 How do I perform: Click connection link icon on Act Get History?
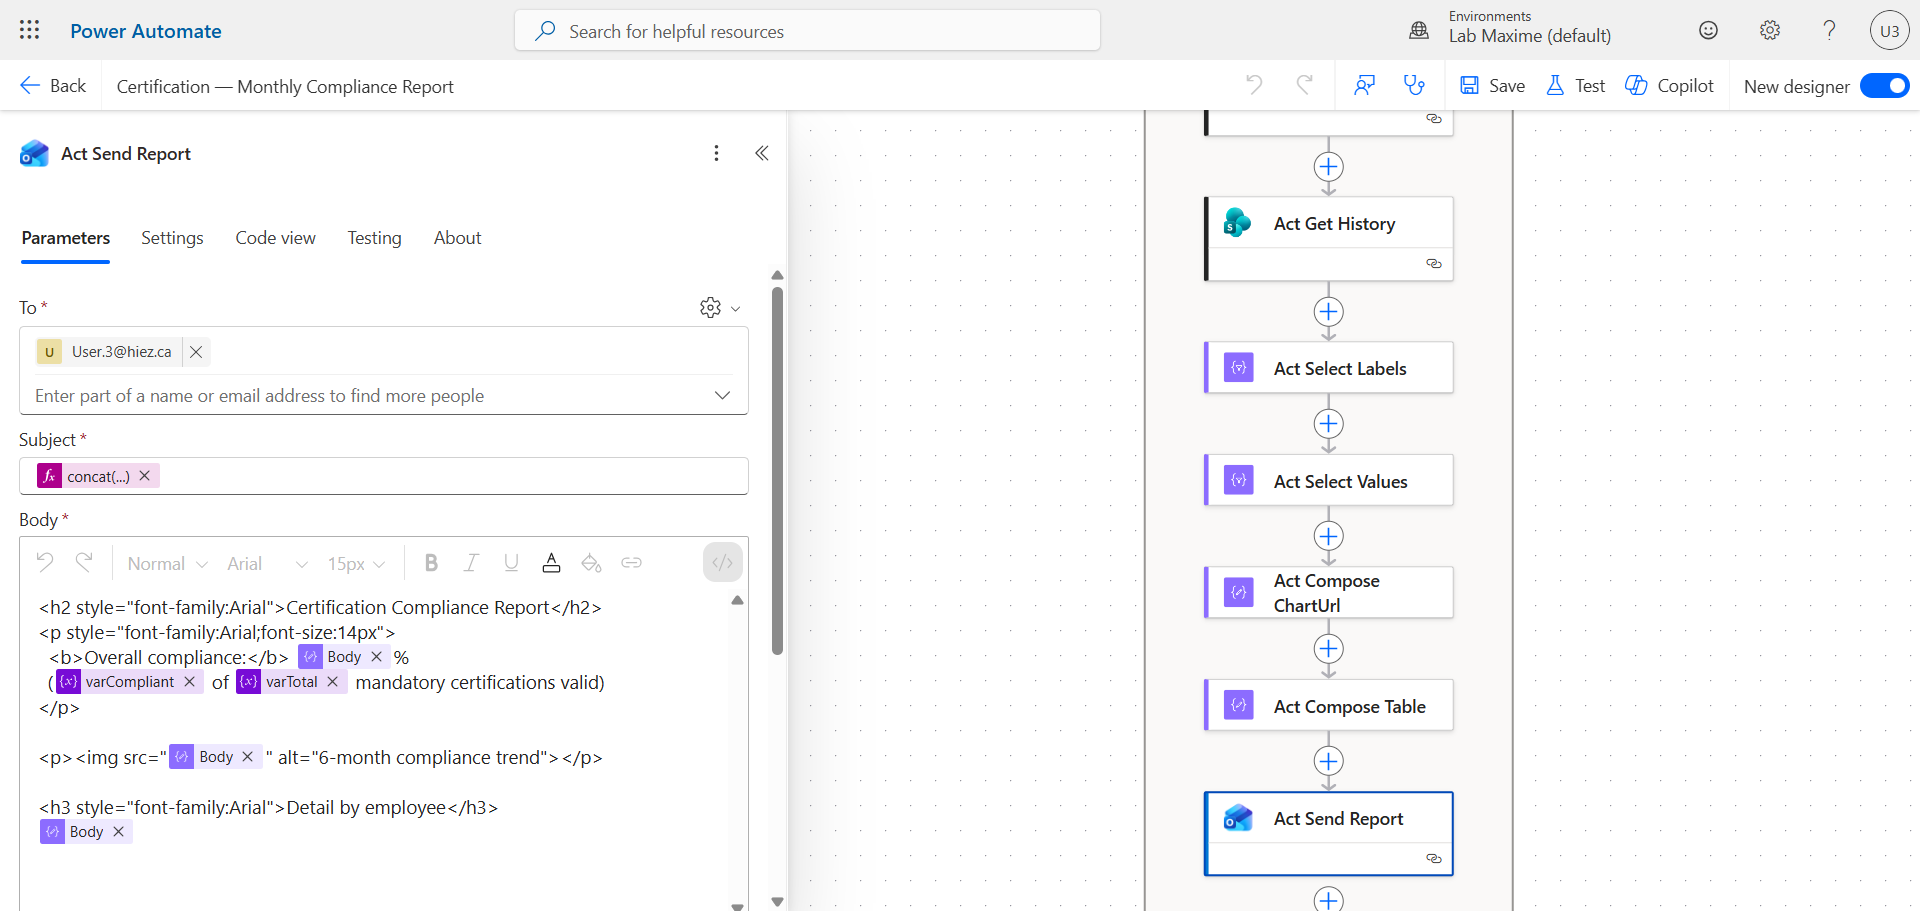(x=1434, y=264)
